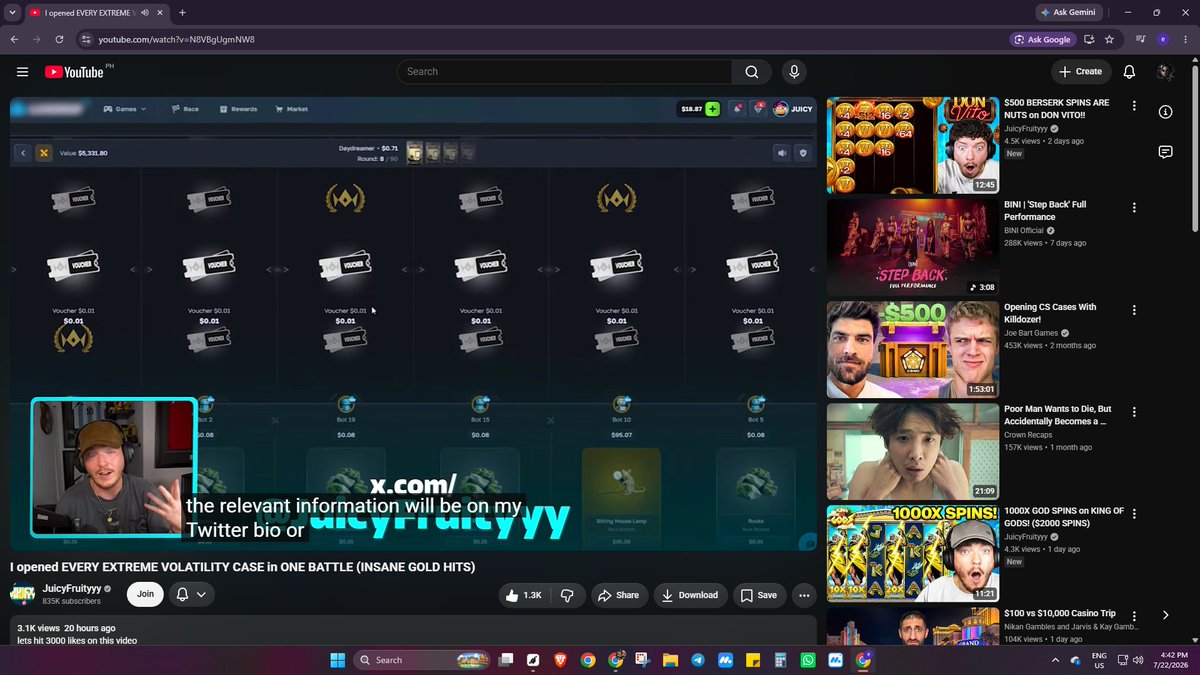Open the more actions three-dot menu under video
The width and height of the screenshot is (1200, 675).
pyautogui.click(x=804, y=595)
